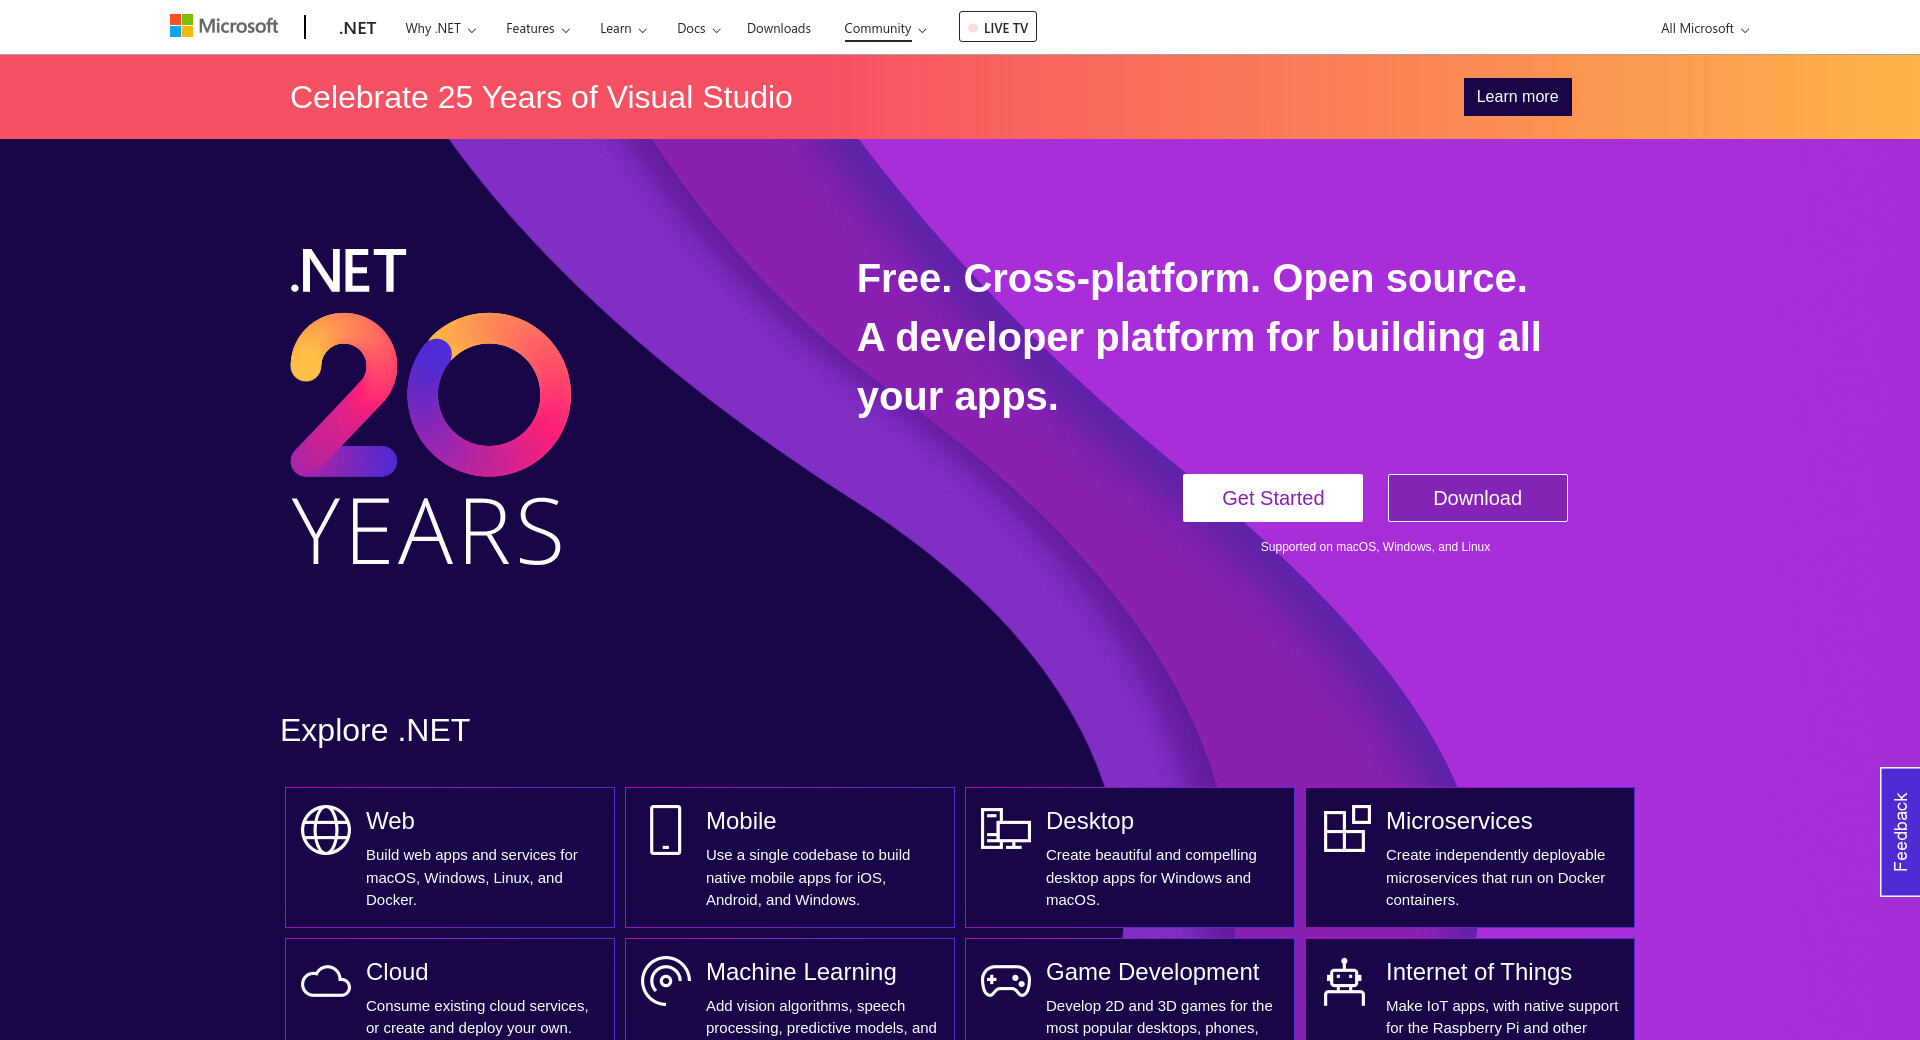1920x1040 pixels.
Task: Open the Feedback side tab
Action: [1900, 832]
